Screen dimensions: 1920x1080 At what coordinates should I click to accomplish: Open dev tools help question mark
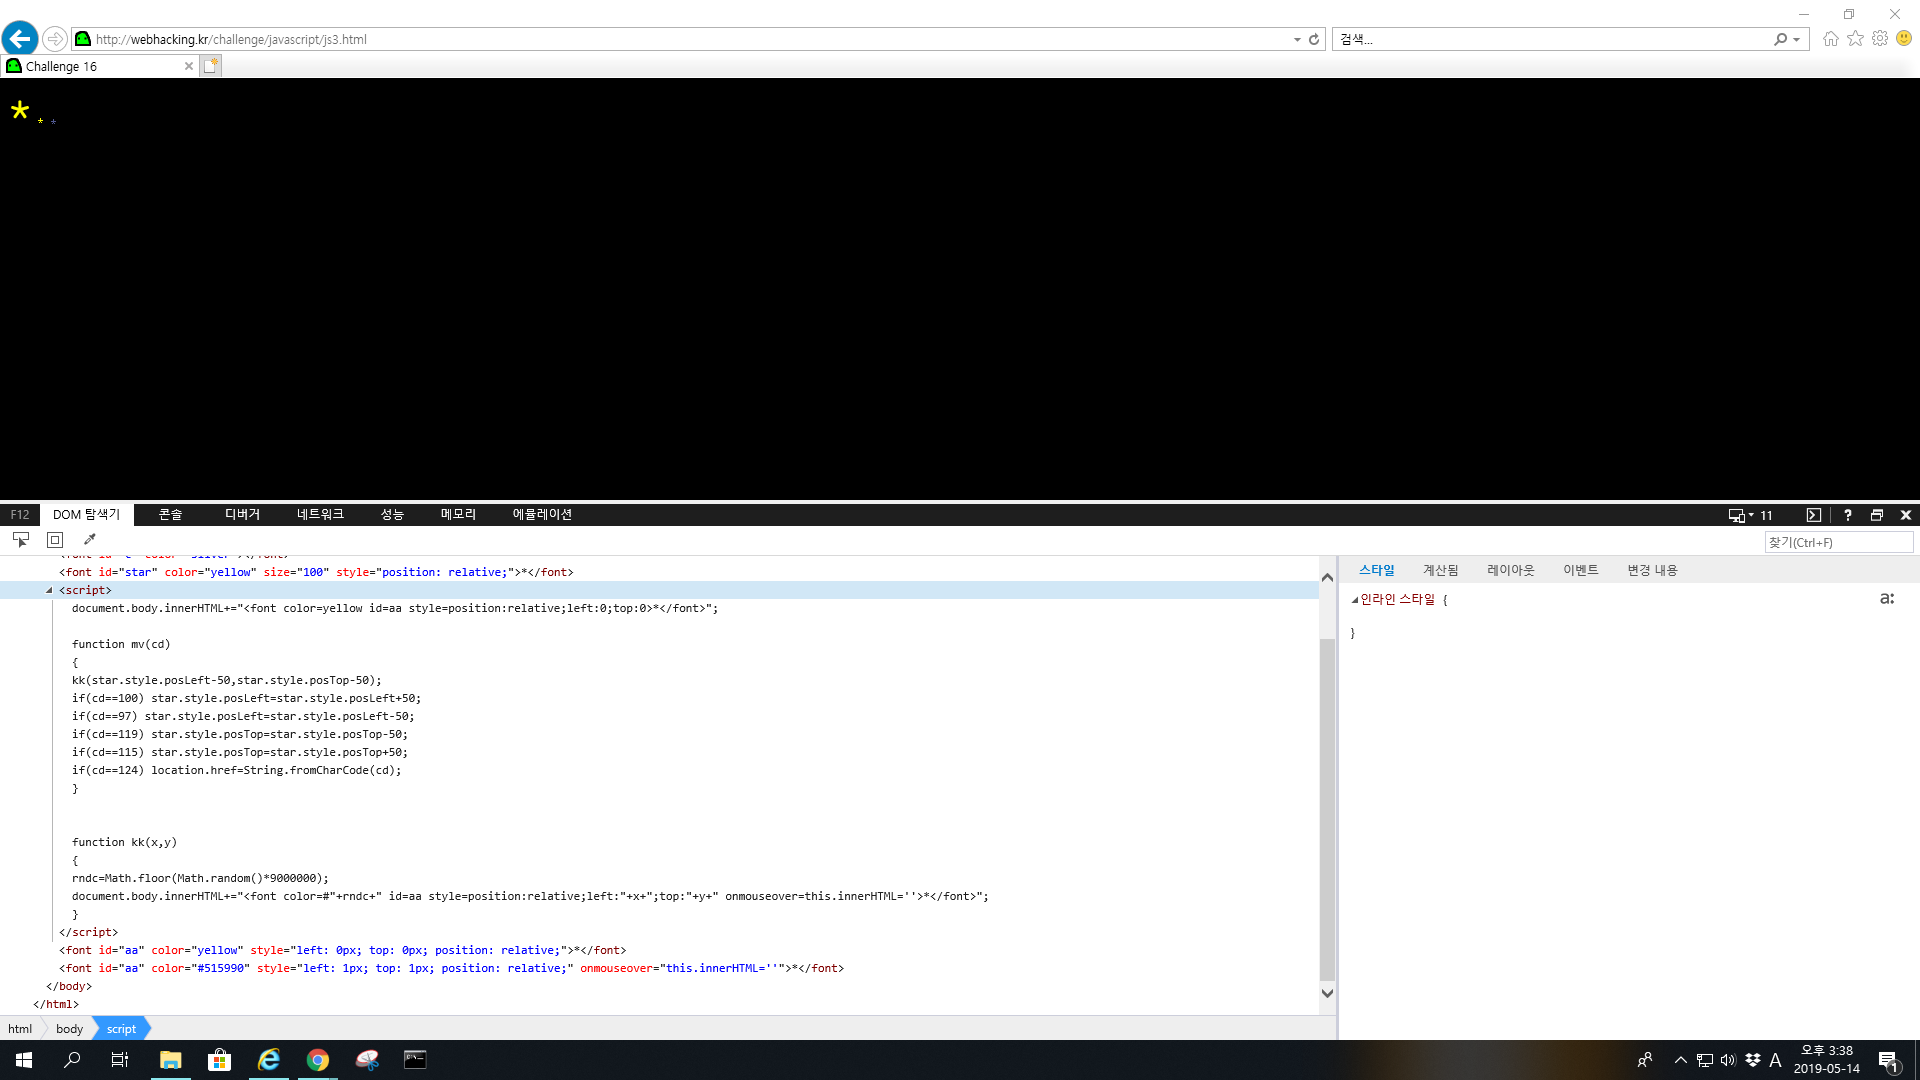point(1847,515)
